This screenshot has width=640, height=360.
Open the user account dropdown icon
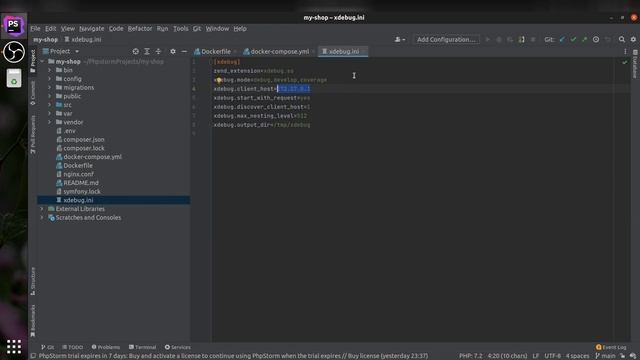tap(400, 40)
